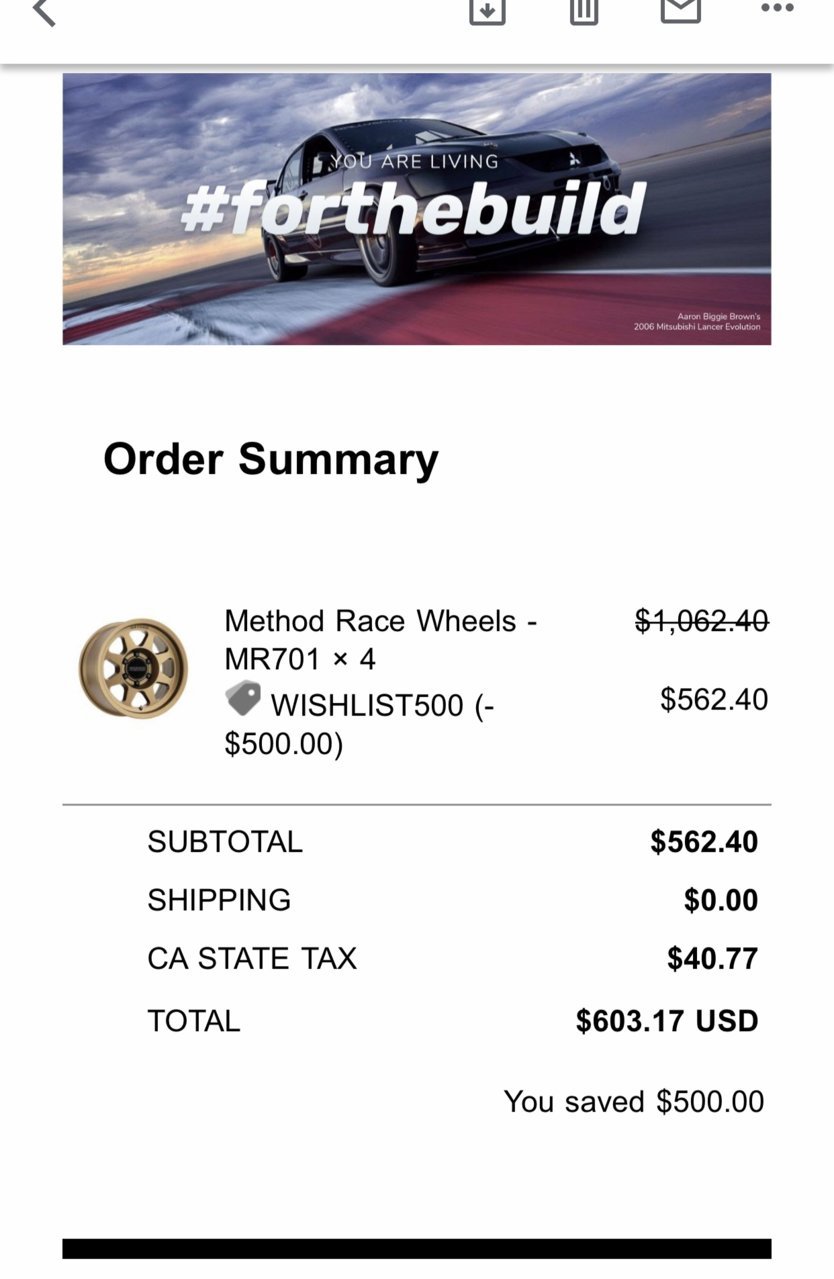Tap the Order Summary heading
The image size is (834, 1279).
[271, 460]
